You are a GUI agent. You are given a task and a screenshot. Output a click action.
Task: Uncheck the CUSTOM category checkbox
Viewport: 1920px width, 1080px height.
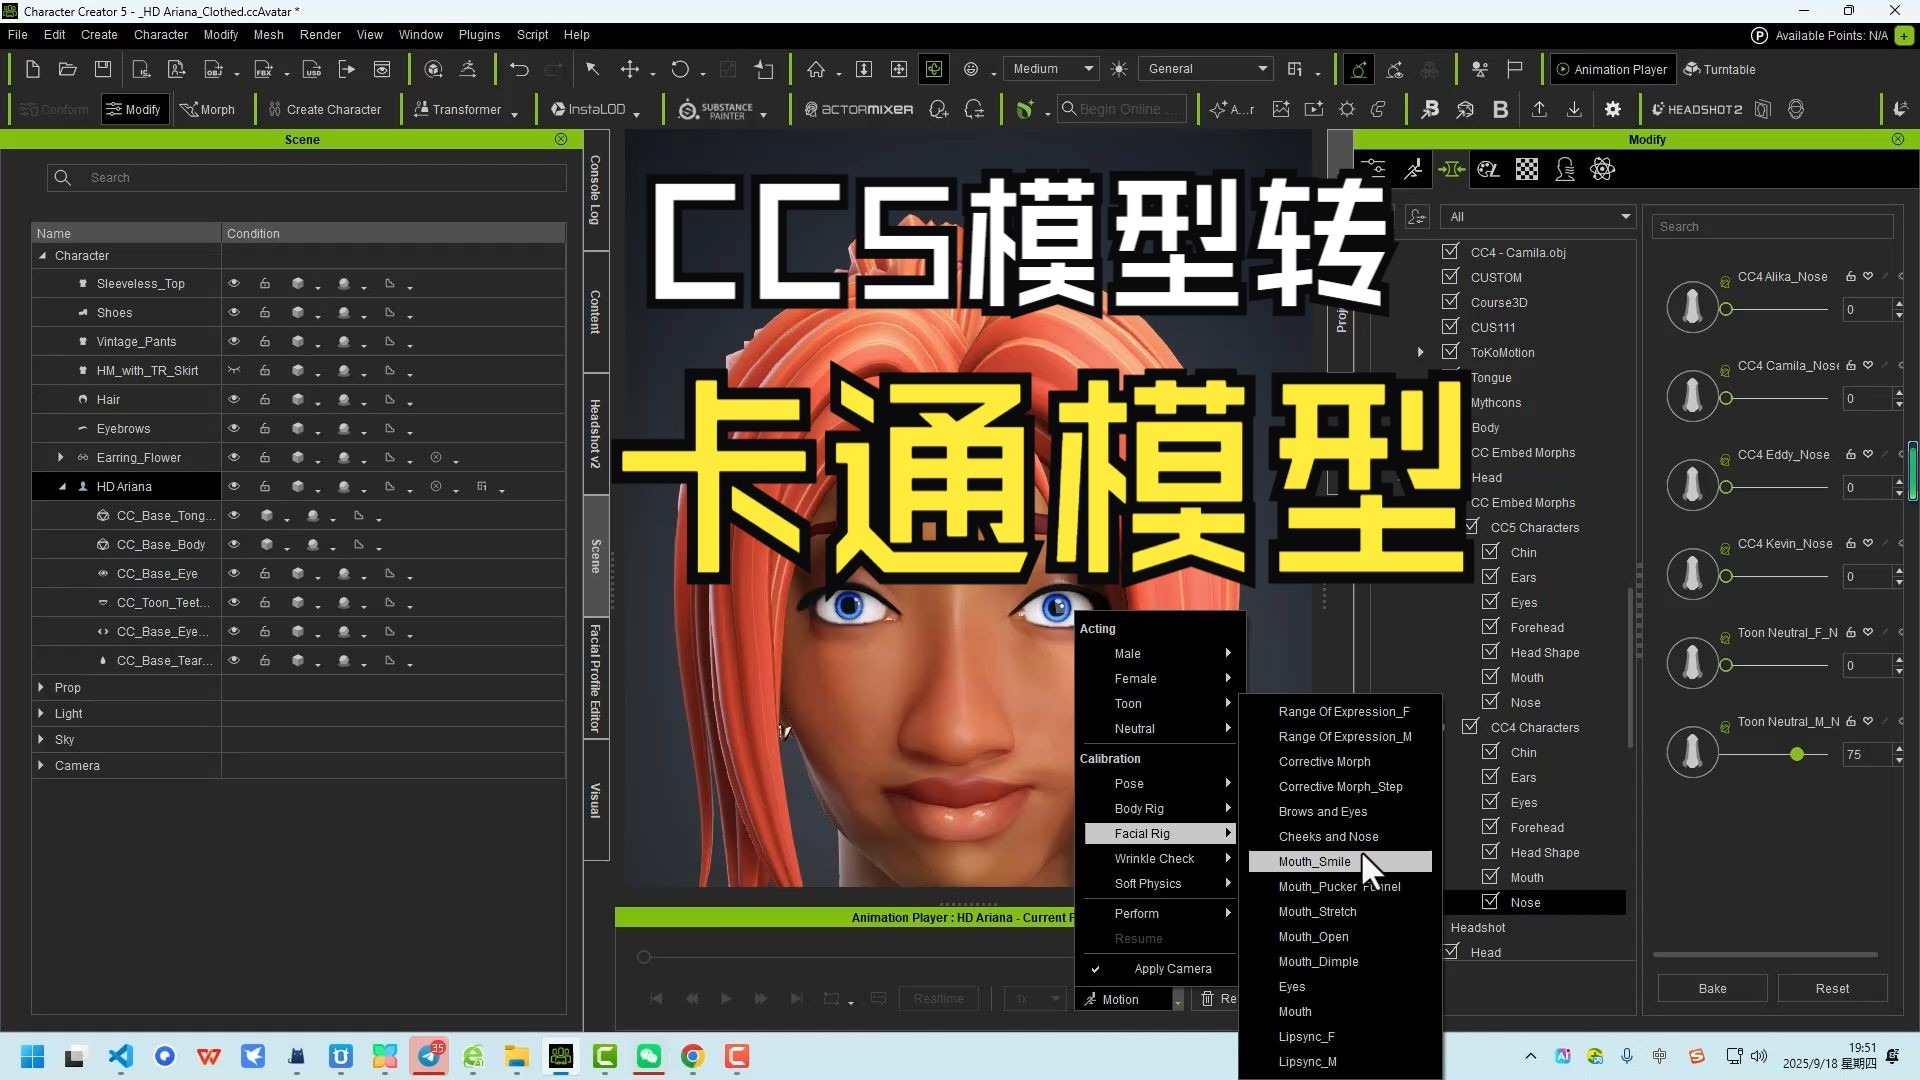coord(1450,276)
